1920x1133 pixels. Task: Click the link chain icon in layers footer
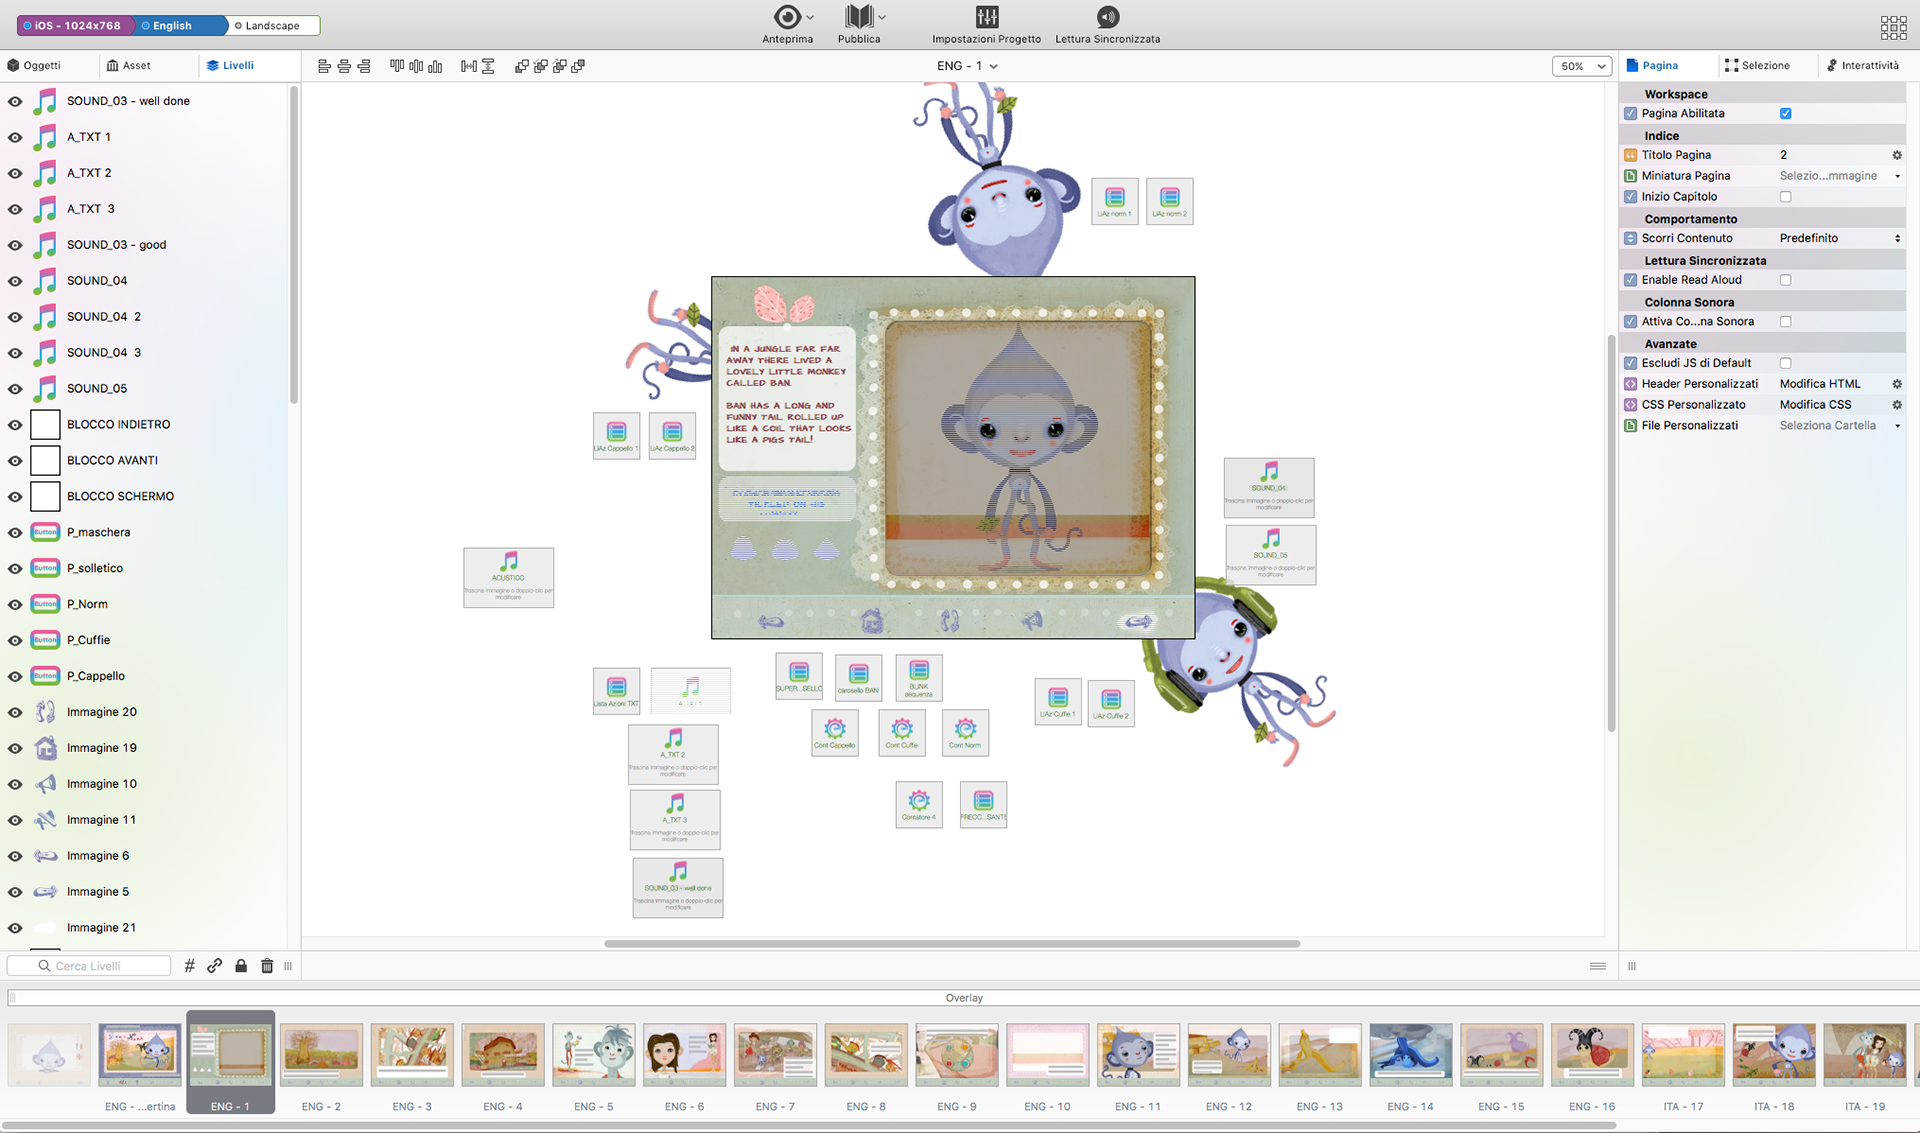215,966
